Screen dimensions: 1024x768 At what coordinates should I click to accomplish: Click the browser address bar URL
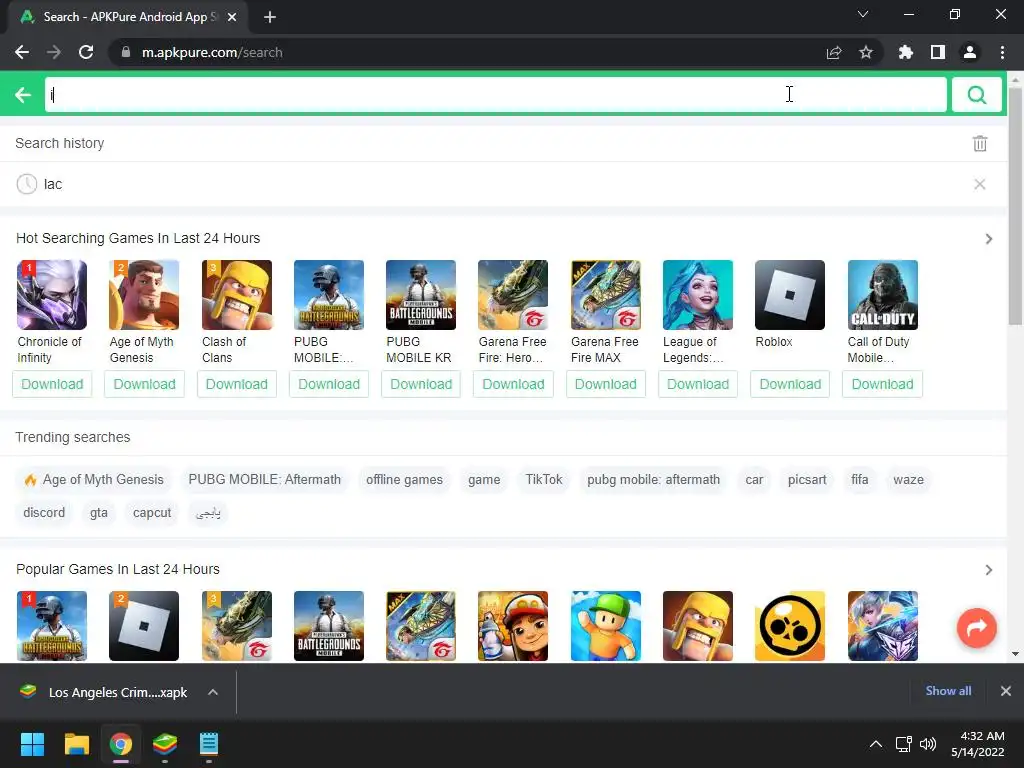[x=212, y=52]
